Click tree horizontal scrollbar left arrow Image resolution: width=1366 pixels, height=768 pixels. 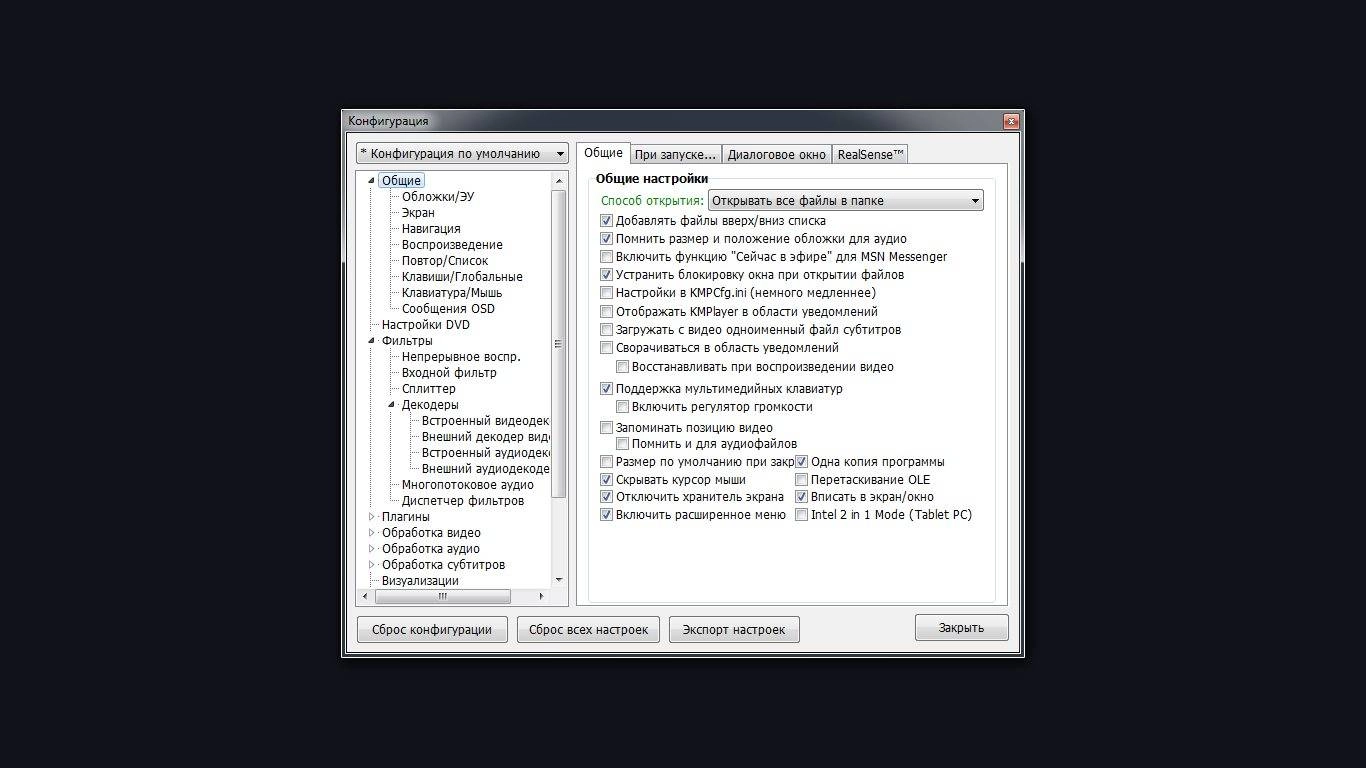[x=365, y=596]
